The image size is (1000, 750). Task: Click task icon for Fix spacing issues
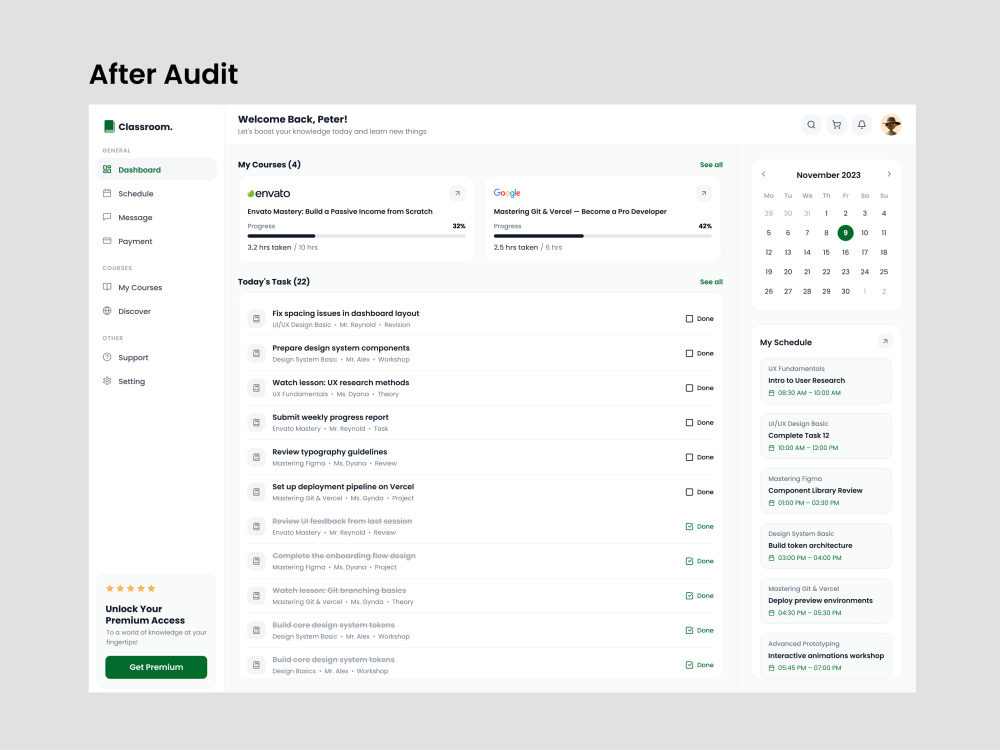[256, 319]
